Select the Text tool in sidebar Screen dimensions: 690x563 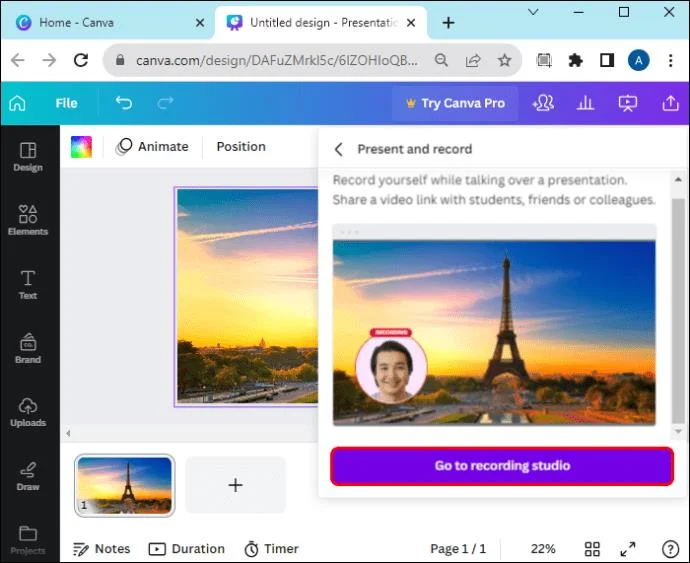28,285
